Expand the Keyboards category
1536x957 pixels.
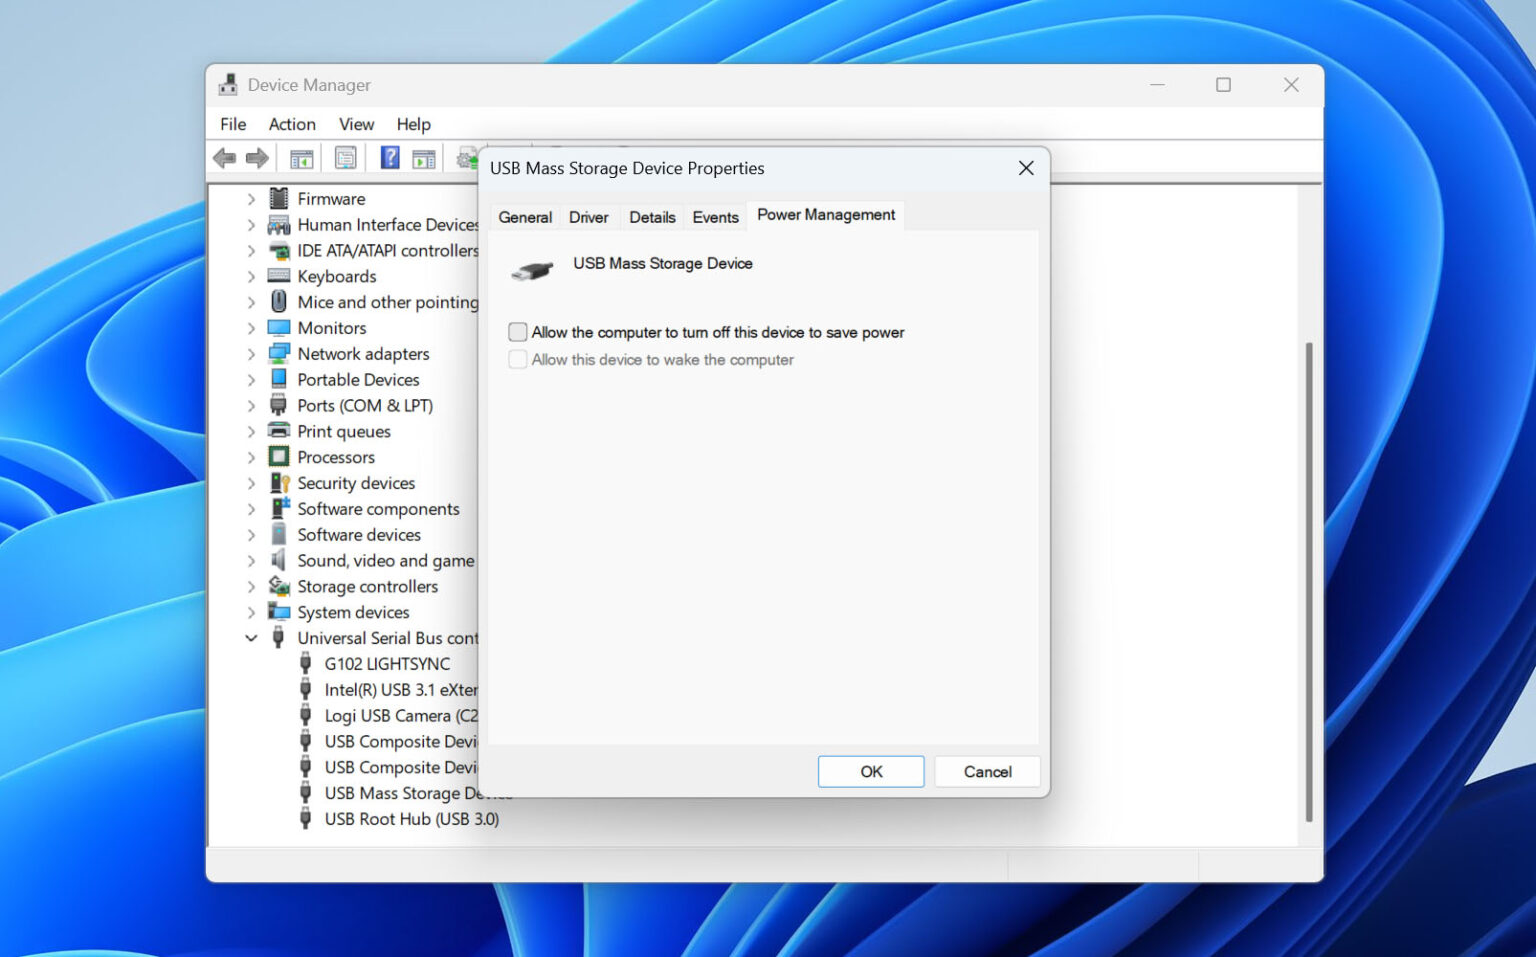point(251,276)
